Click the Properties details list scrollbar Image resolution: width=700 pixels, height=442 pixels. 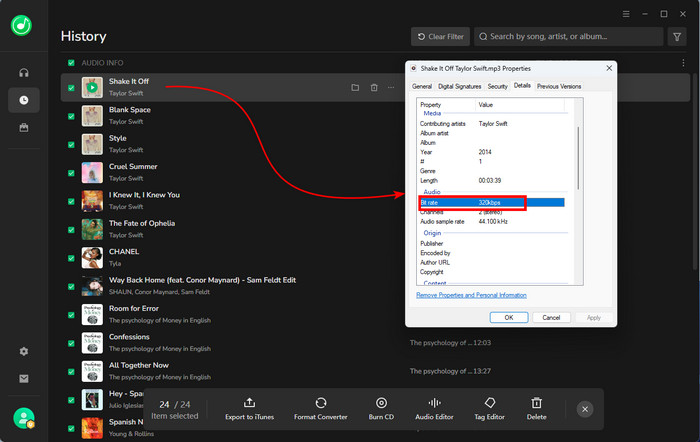pos(579,158)
